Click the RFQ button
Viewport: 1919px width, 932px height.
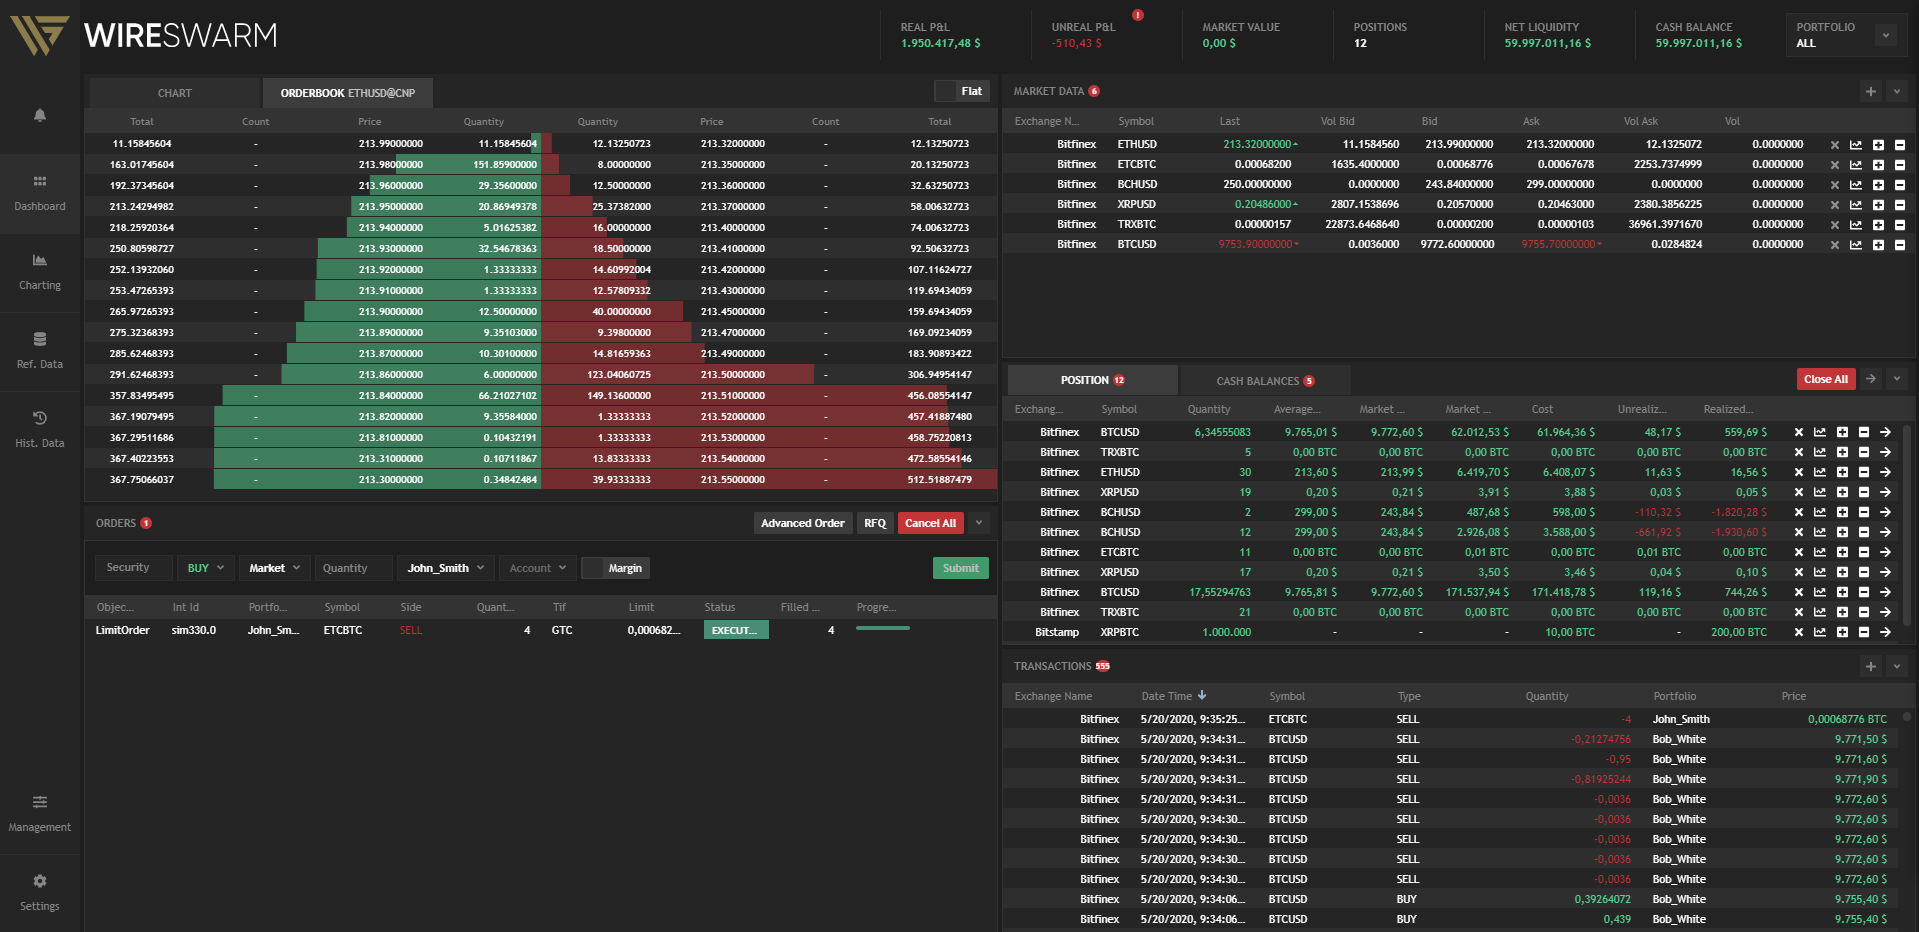875,523
